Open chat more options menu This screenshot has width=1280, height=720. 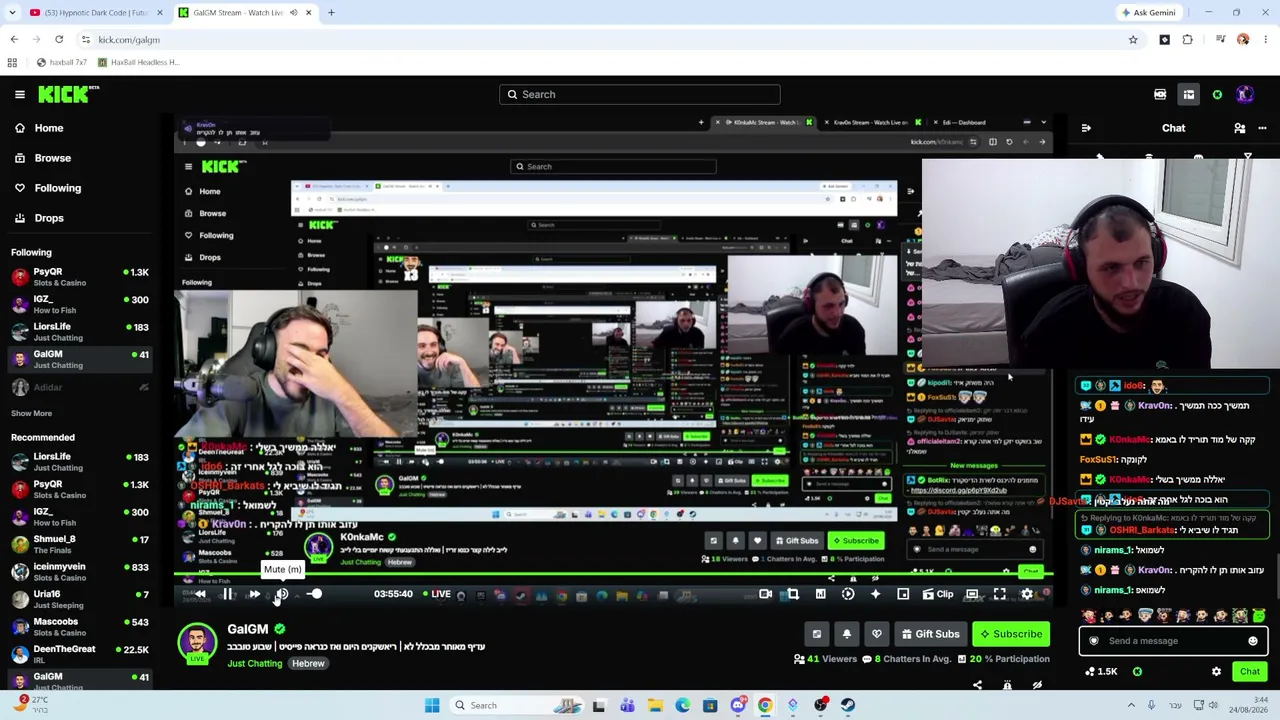[1262, 128]
